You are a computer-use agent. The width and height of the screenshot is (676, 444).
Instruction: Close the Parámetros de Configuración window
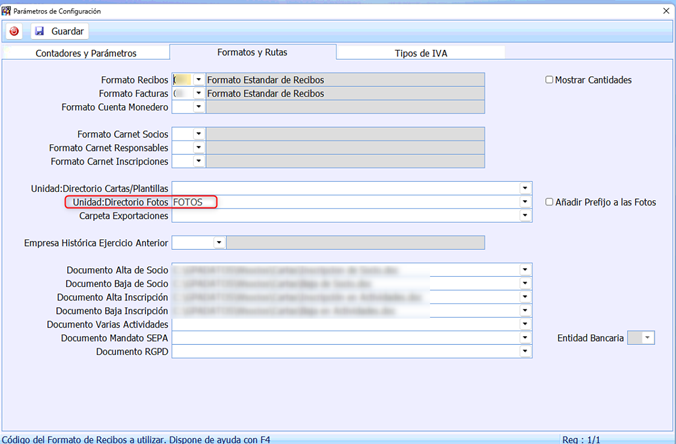tap(664, 10)
